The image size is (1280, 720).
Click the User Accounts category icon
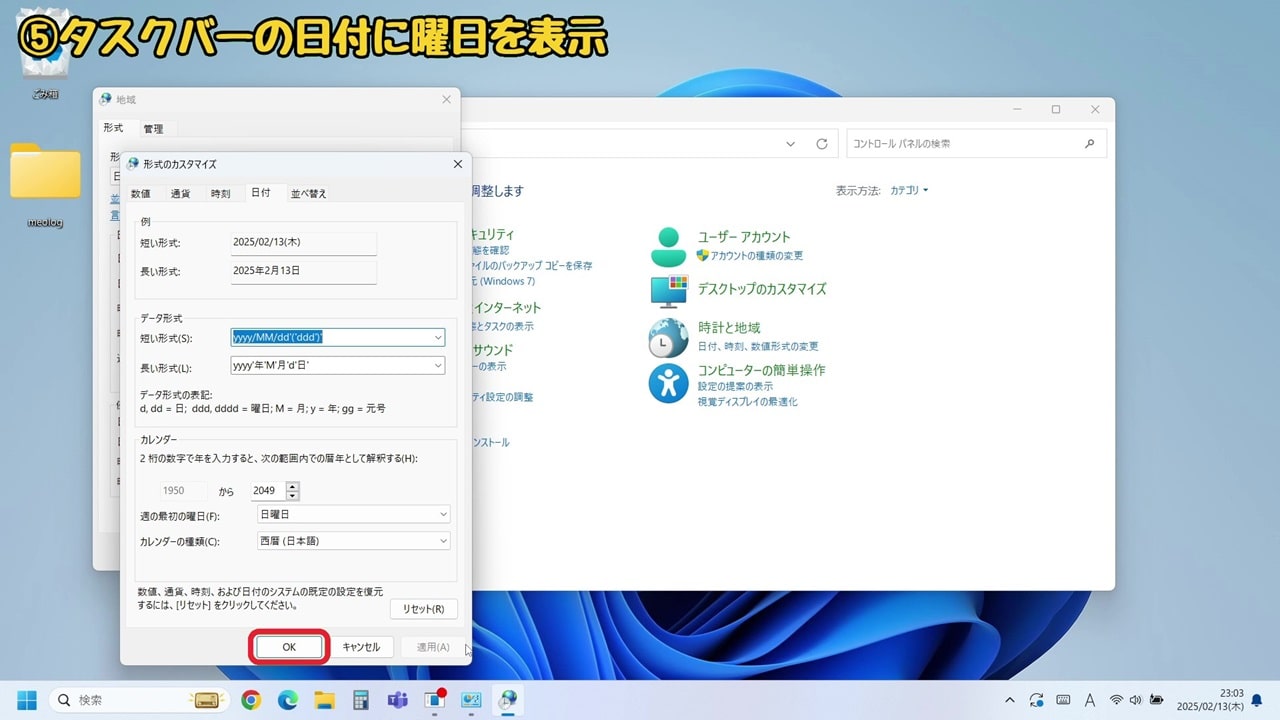669,247
